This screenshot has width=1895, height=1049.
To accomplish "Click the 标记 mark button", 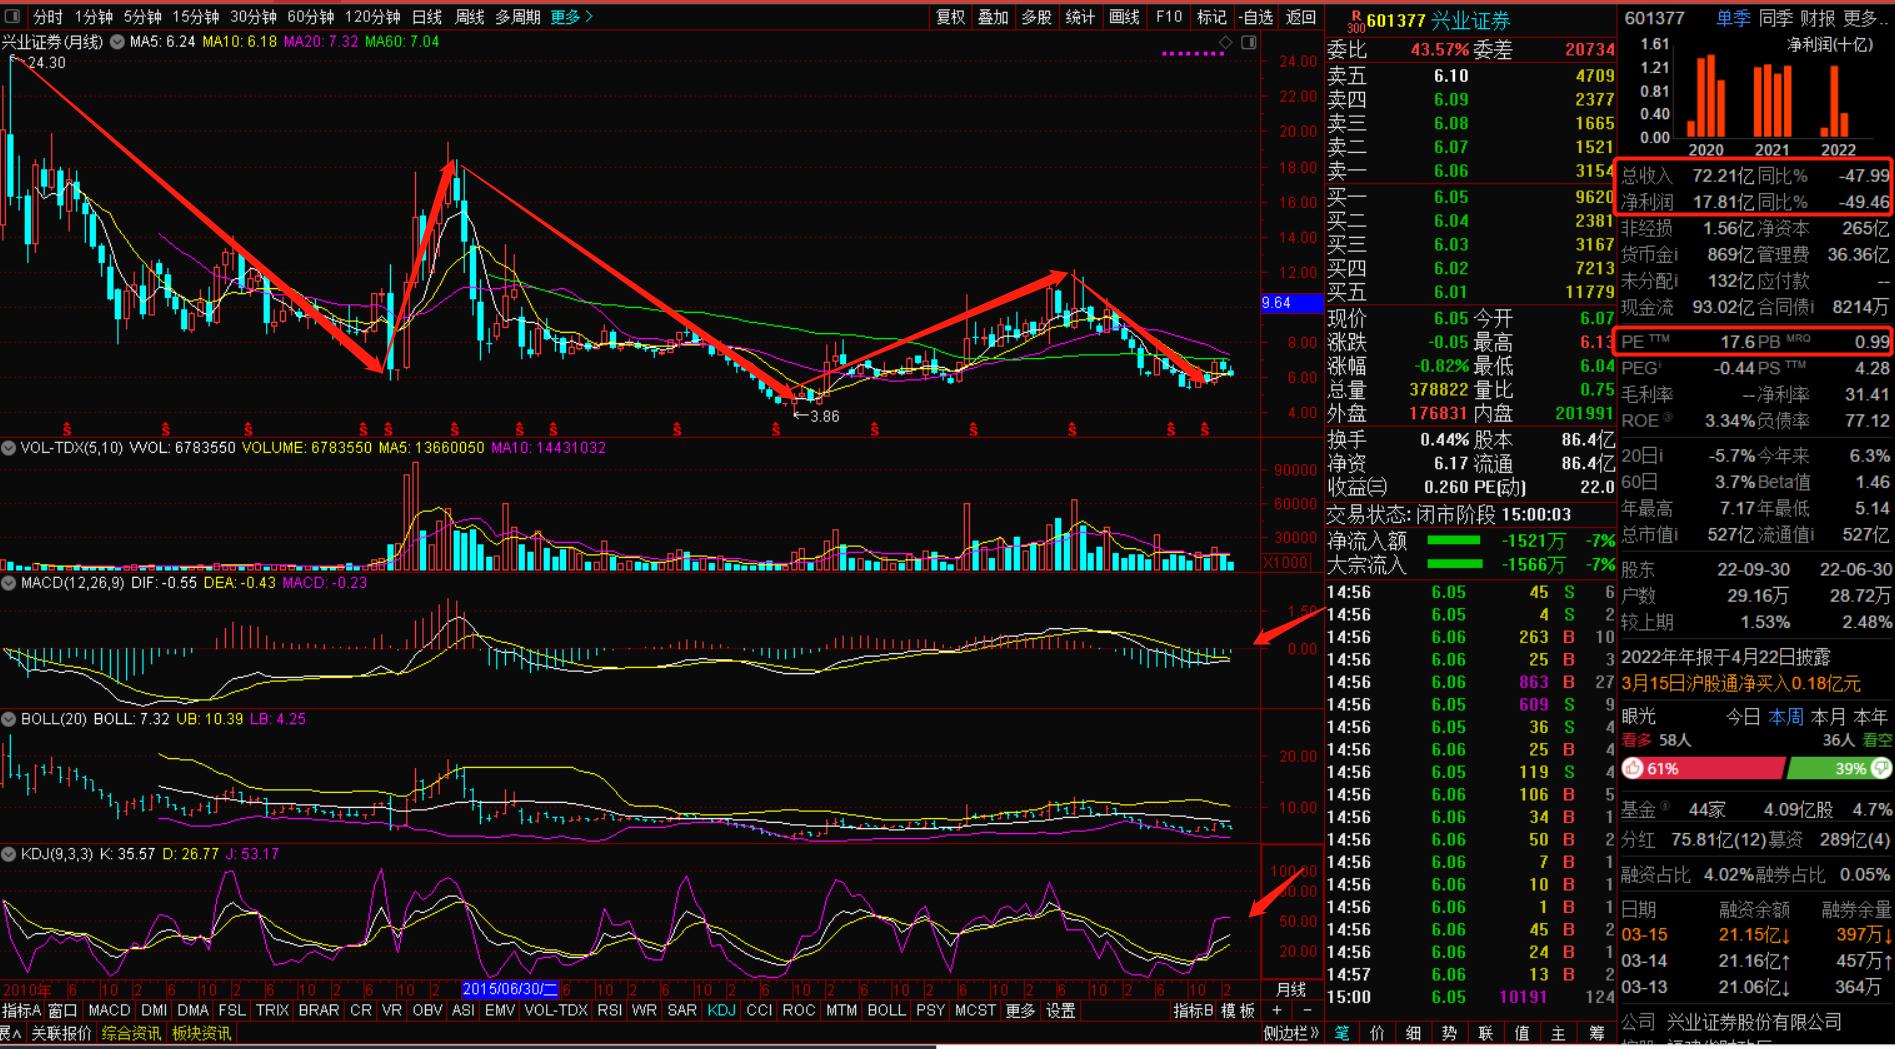I will (1211, 17).
